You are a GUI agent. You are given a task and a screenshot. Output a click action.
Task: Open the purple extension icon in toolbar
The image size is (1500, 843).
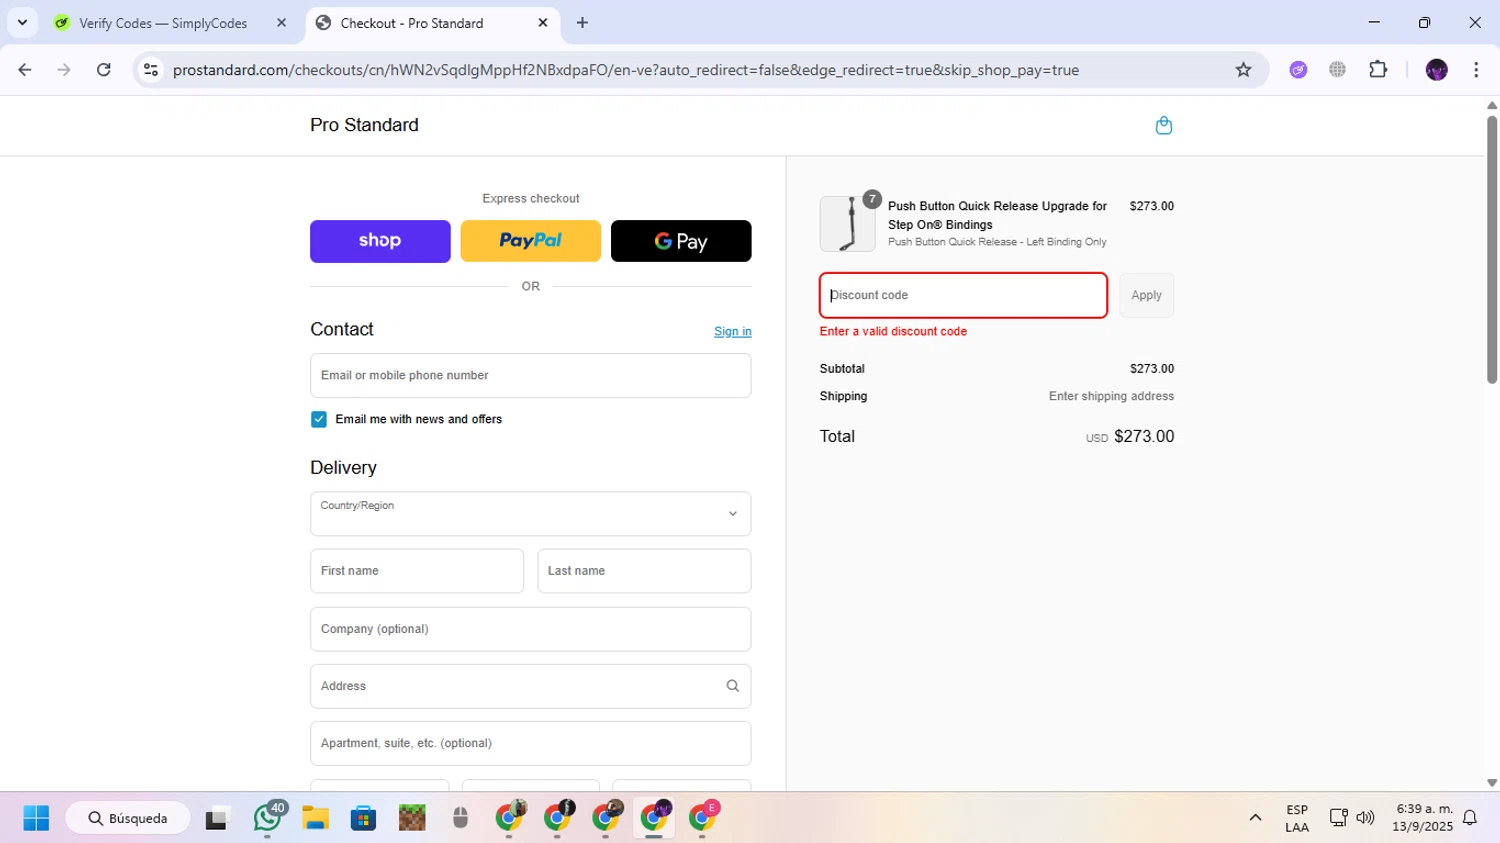pos(1298,70)
